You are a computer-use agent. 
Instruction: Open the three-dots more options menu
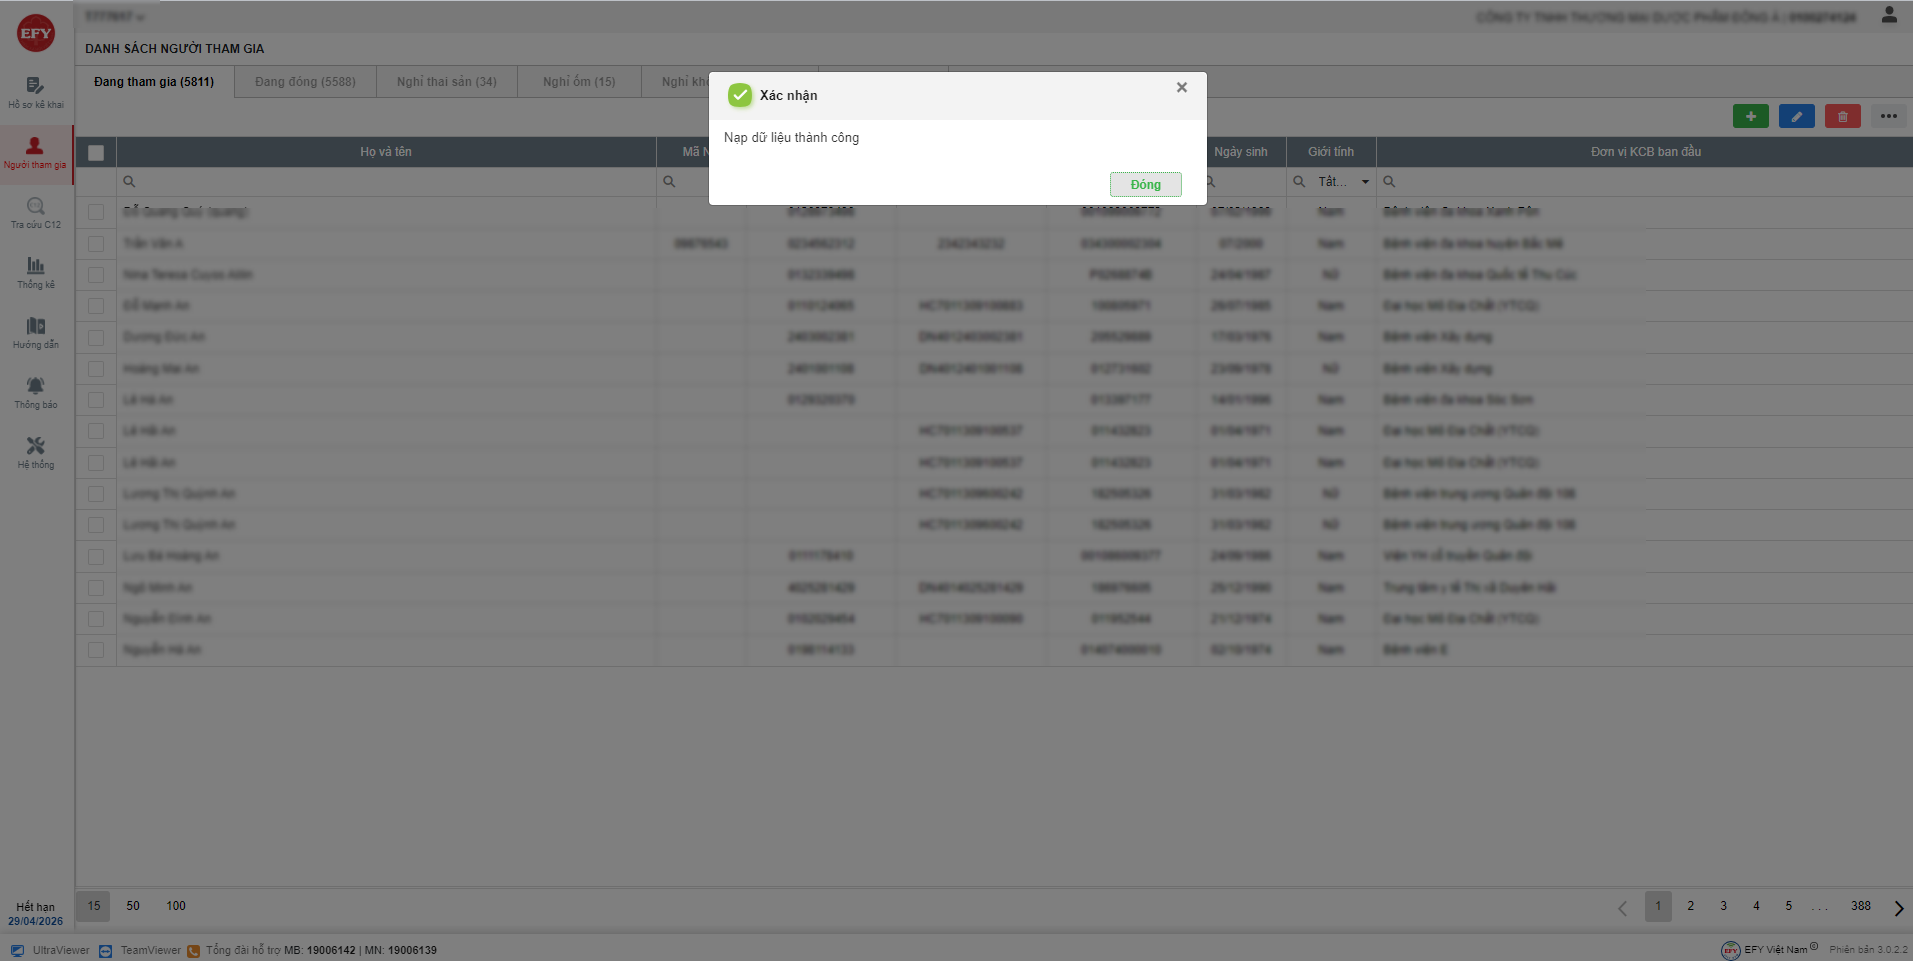pyautogui.click(x=1888, y=117)
